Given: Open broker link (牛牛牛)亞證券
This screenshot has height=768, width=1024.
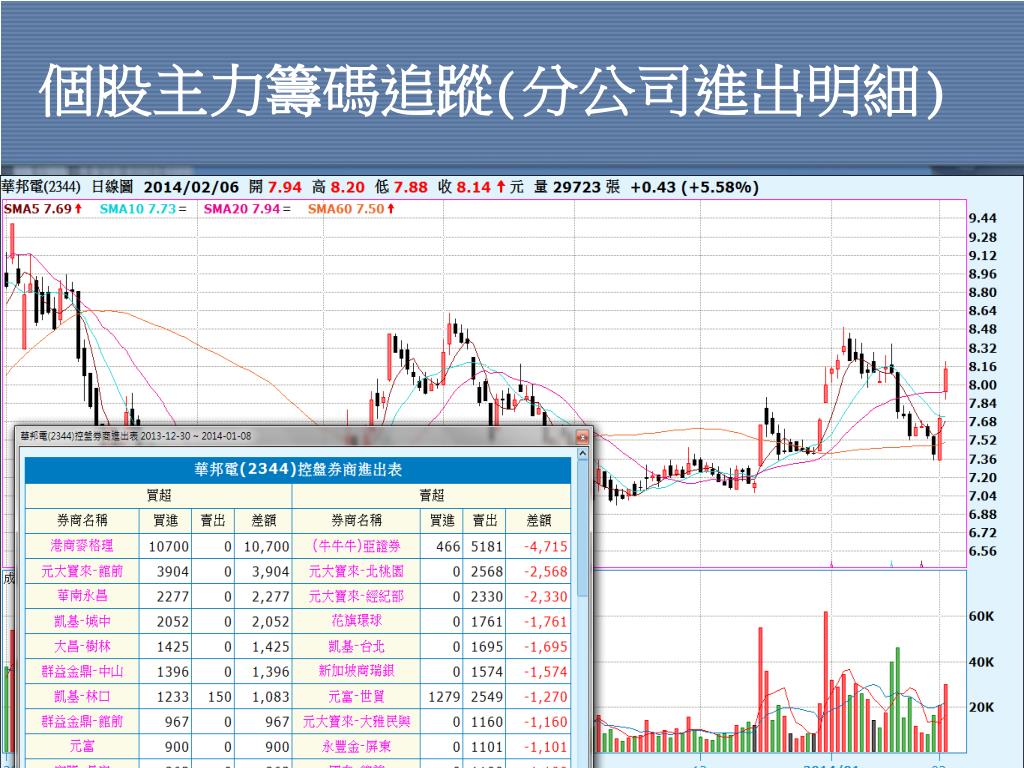Looking at the screenshot, I should point(356,545).
